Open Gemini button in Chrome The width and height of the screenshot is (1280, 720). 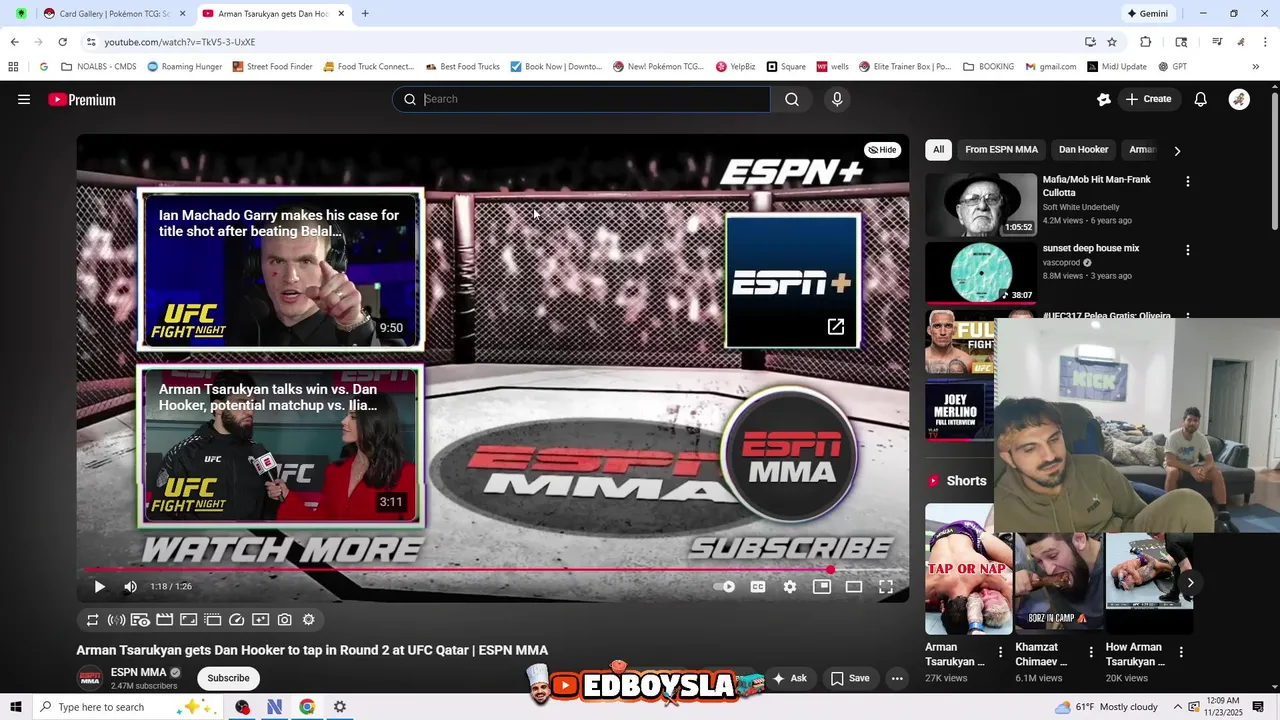point(1147,14)
